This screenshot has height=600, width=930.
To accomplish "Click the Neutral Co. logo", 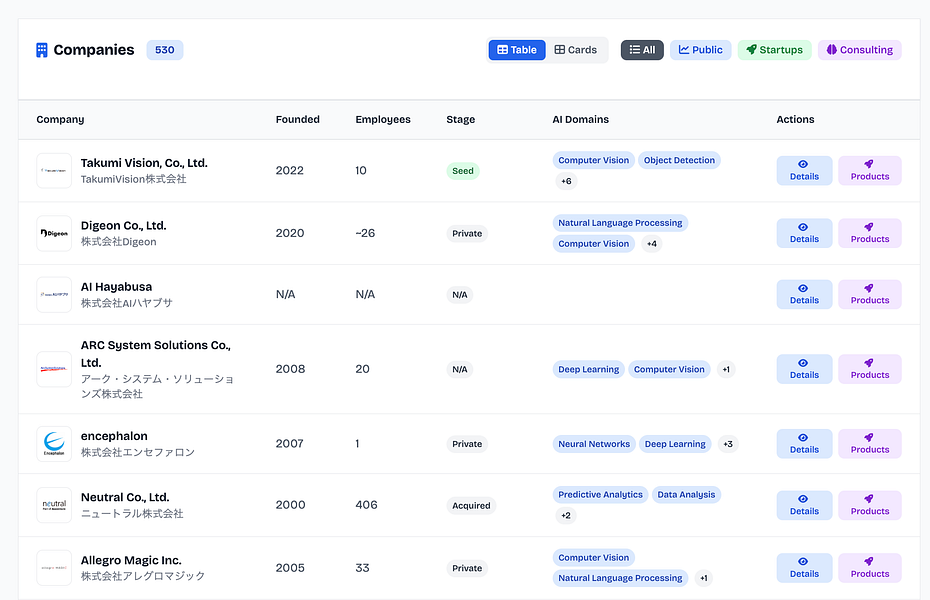I will pyautogui.click(x=54, y=505).
